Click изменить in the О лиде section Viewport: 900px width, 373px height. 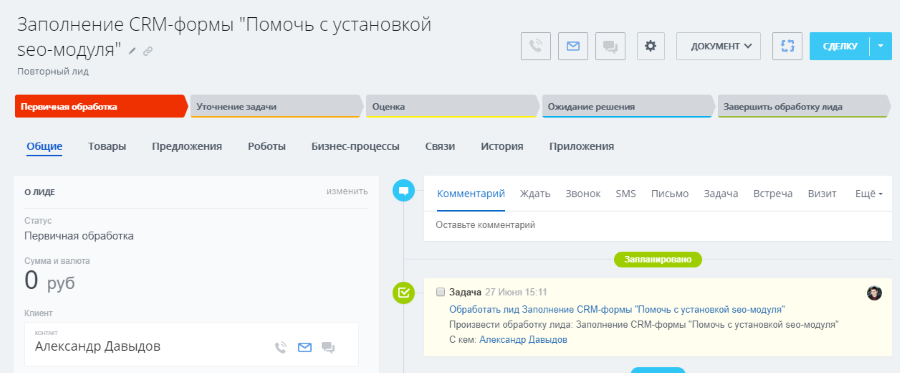(x=347, y=191)
